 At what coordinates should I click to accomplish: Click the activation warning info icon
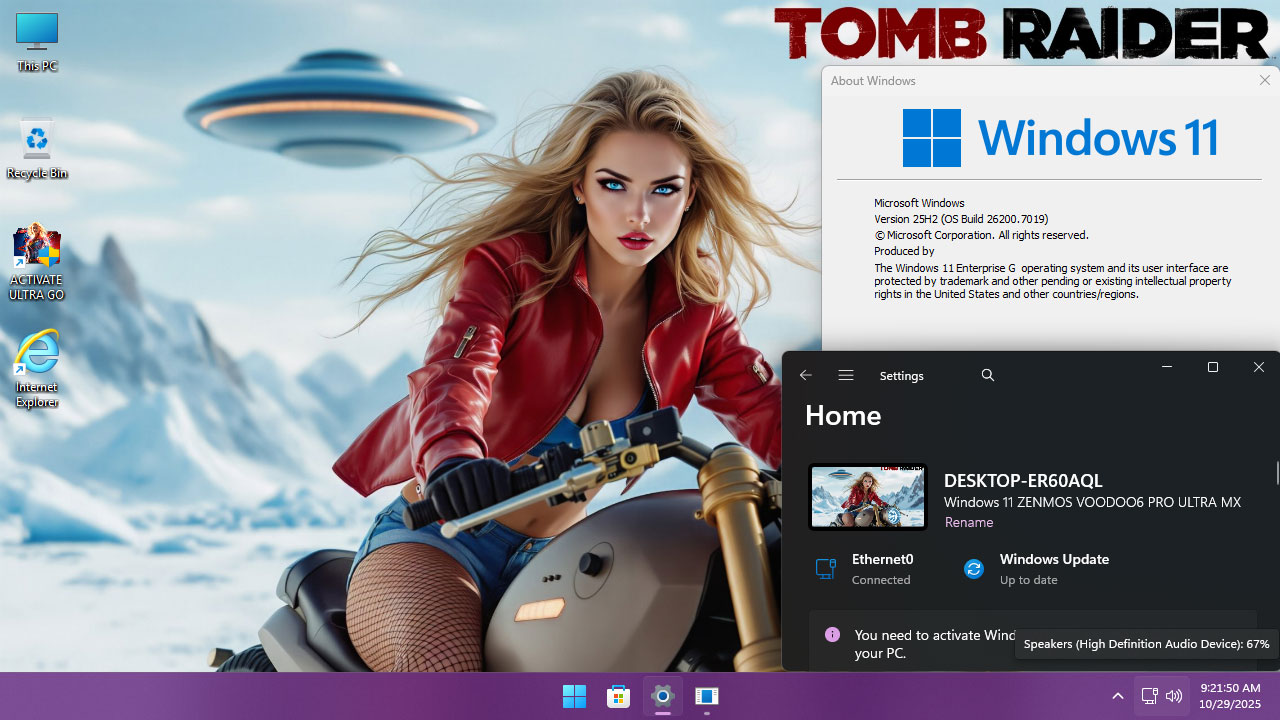[x=832, y=635]
